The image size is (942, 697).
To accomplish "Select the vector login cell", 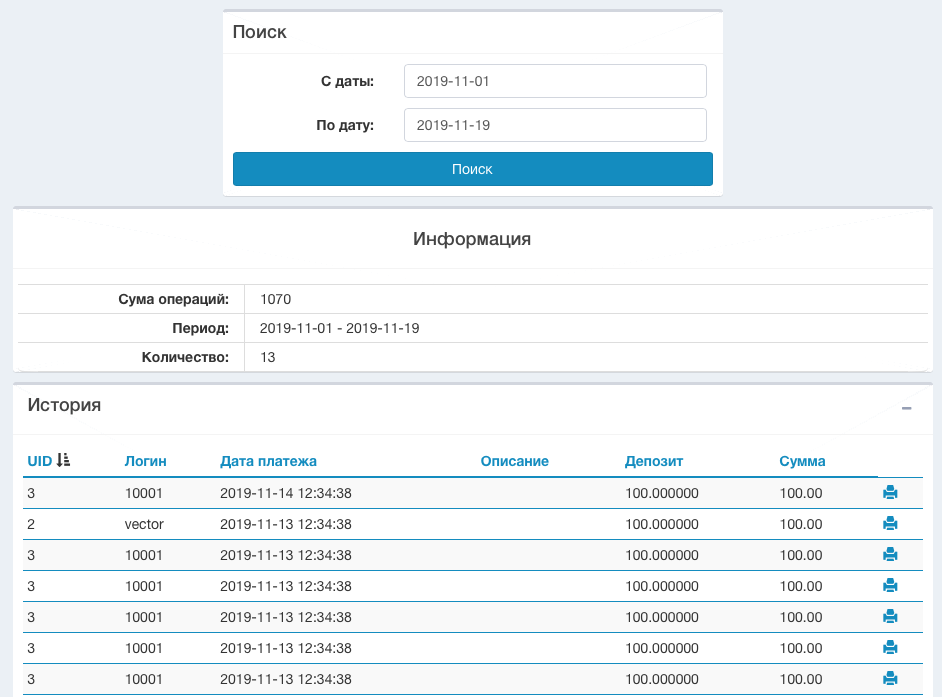I will [x=144, y=524].
